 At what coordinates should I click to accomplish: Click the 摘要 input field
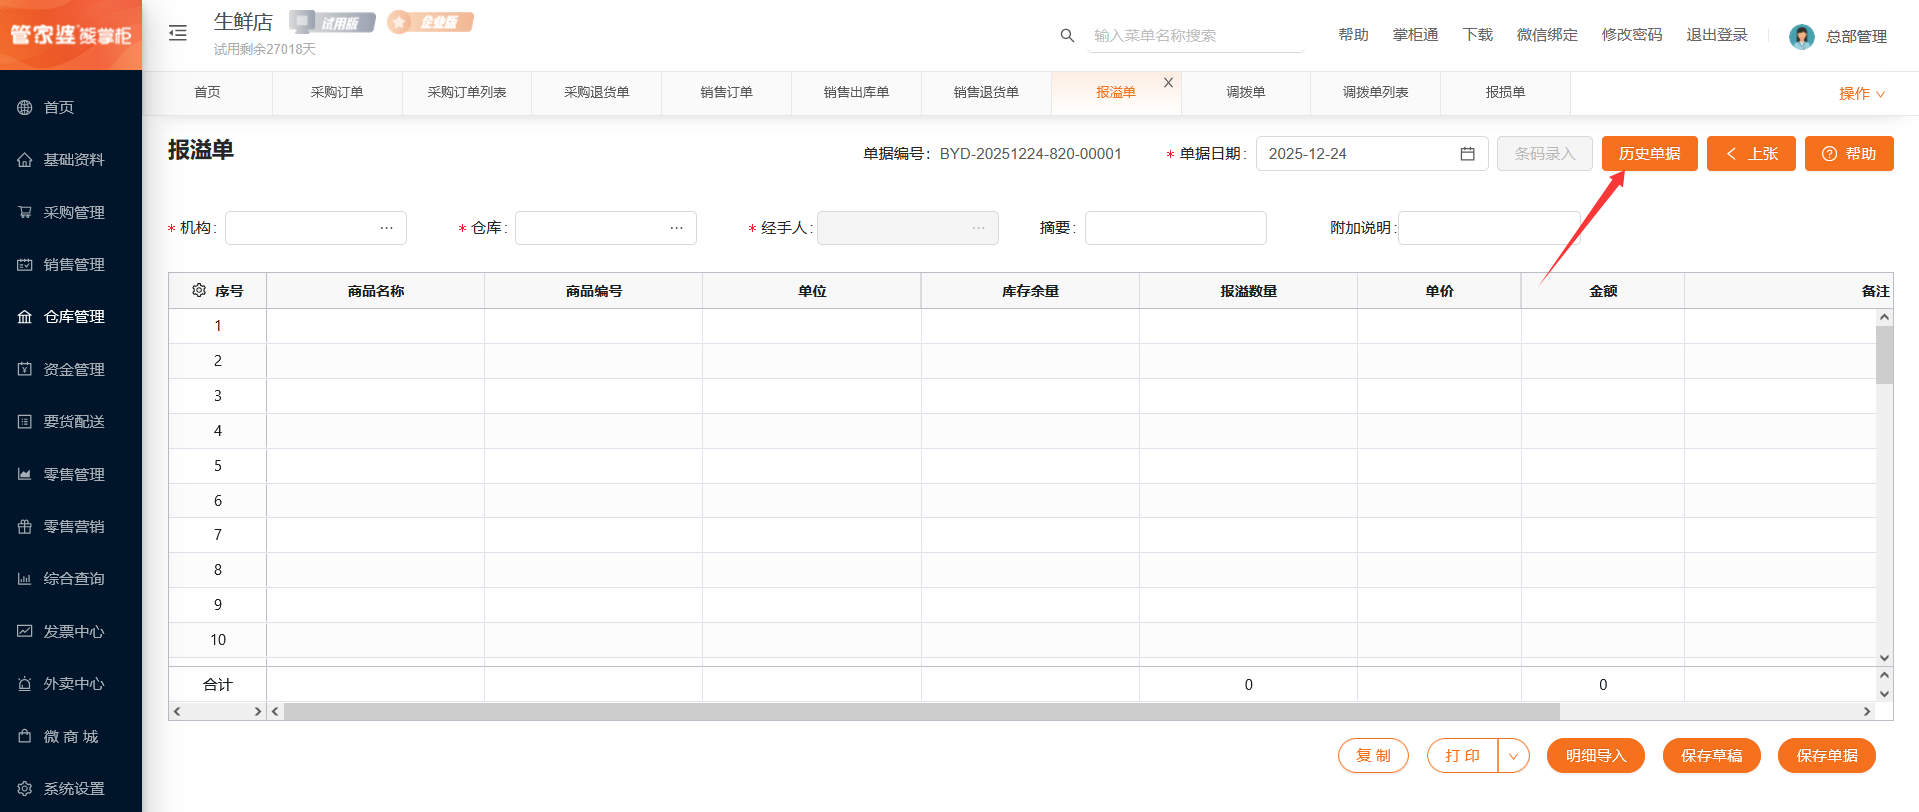[x=1175, y=228]
